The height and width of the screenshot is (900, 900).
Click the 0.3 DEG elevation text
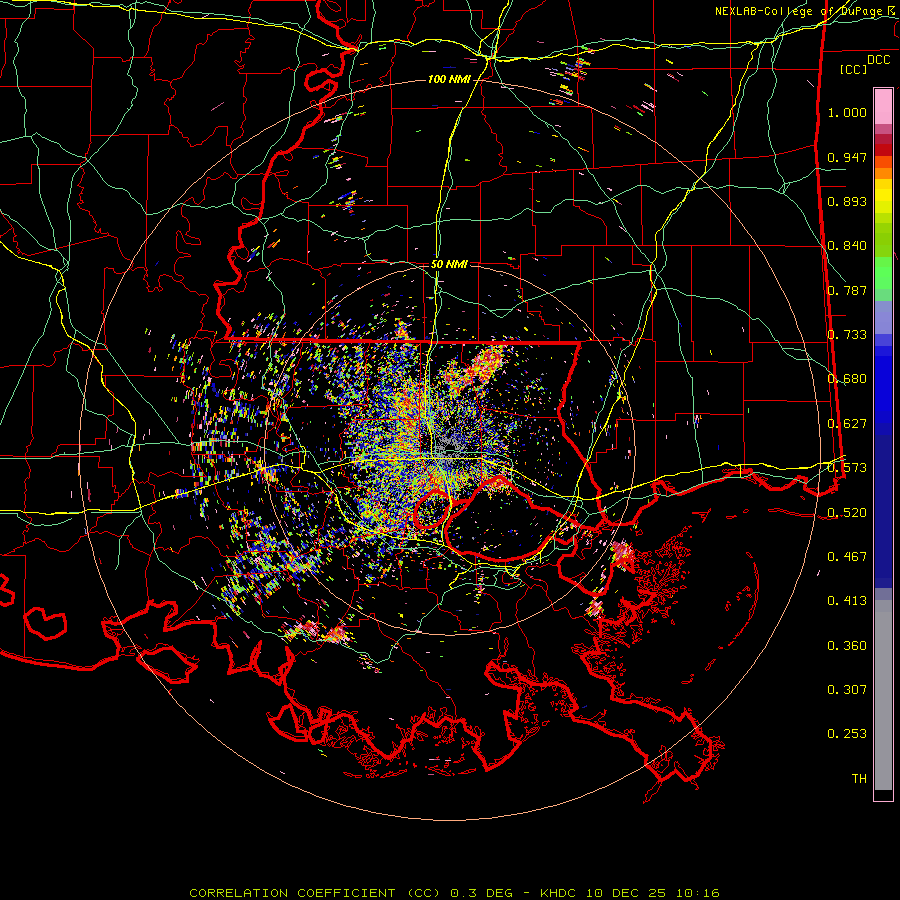481,893
